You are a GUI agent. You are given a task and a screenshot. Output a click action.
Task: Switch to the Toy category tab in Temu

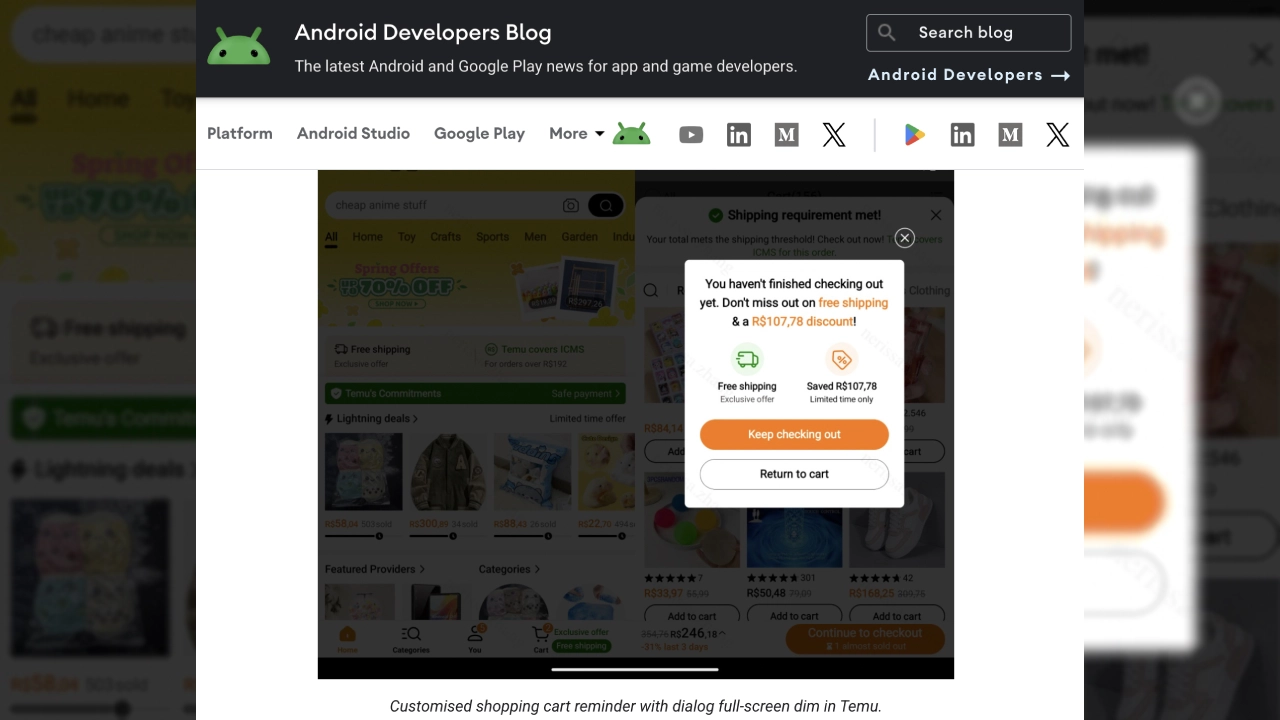(x=406, y=237)
